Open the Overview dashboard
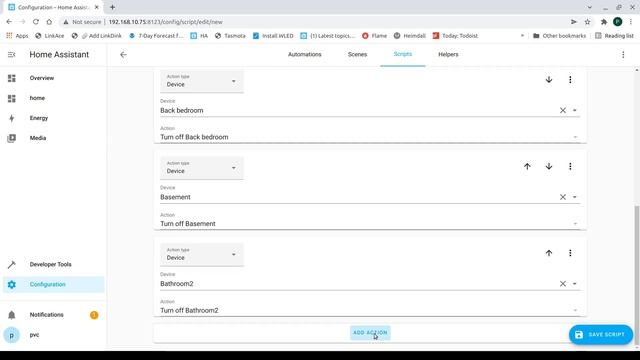 53,78
